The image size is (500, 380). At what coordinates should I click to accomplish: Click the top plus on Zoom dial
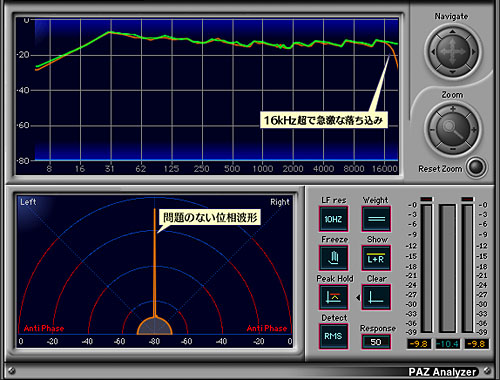click(453, 109)
